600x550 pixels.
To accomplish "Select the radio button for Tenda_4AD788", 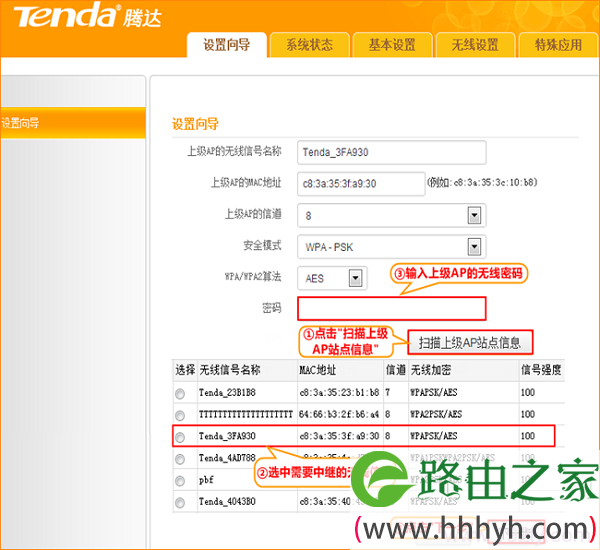I will coord(180,459).
